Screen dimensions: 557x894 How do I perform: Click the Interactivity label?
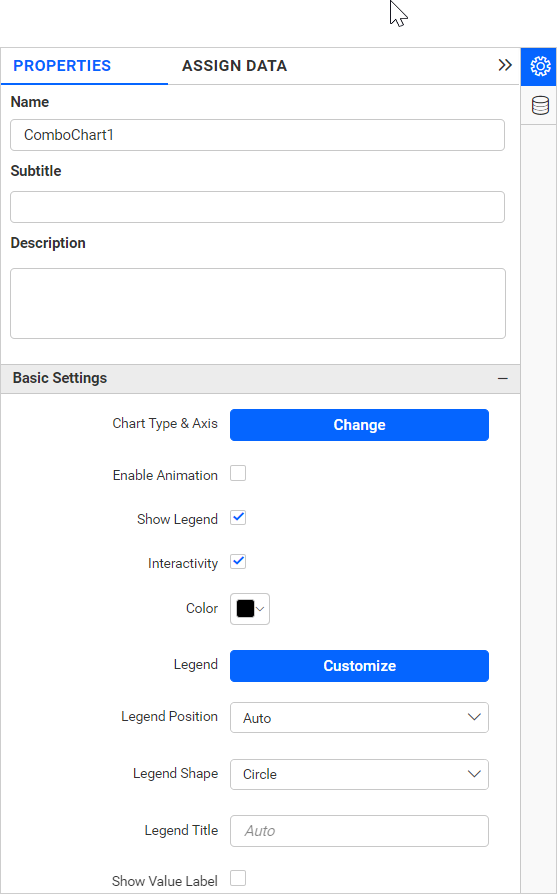pos(182,563)
